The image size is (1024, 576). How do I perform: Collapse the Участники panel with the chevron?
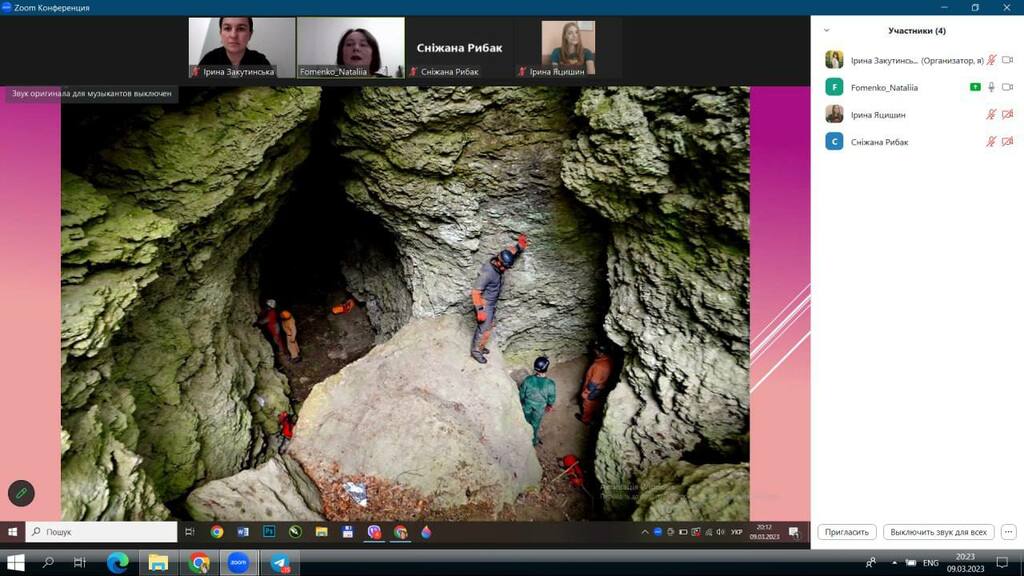coord(826,31)
